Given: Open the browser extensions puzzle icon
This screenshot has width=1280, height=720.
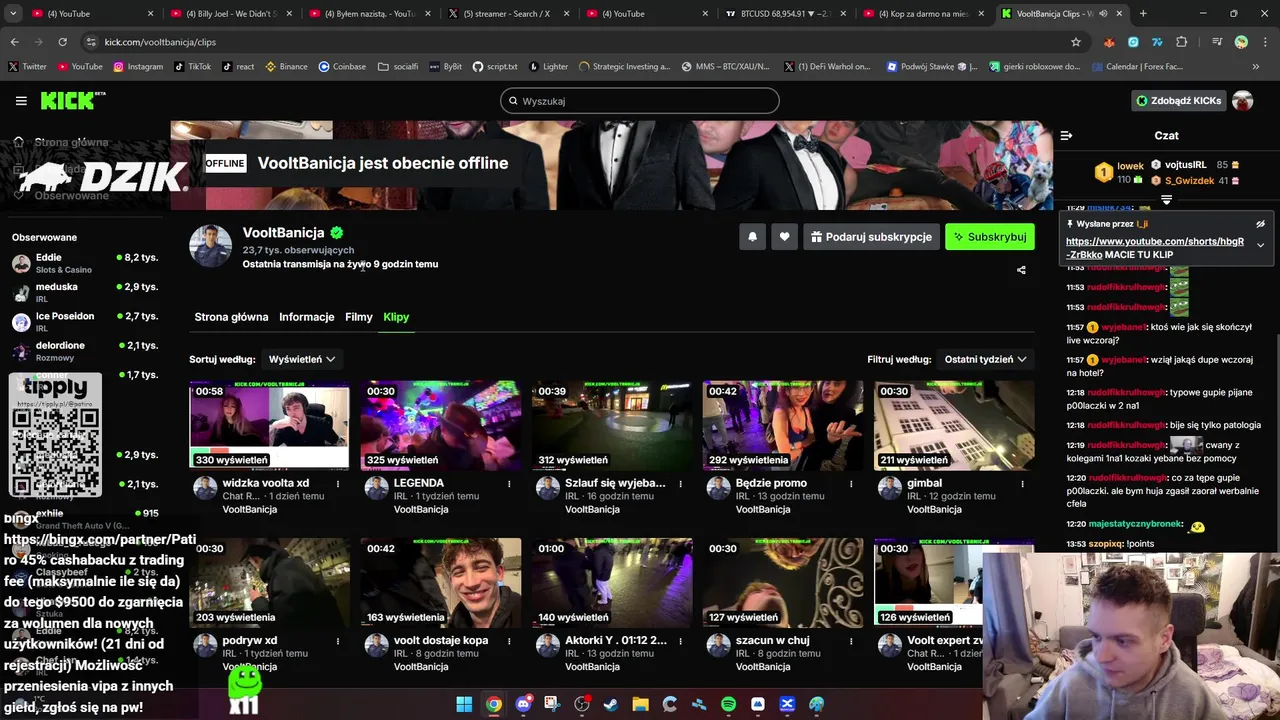Looking at the screenshot, I should point(1182,42).
